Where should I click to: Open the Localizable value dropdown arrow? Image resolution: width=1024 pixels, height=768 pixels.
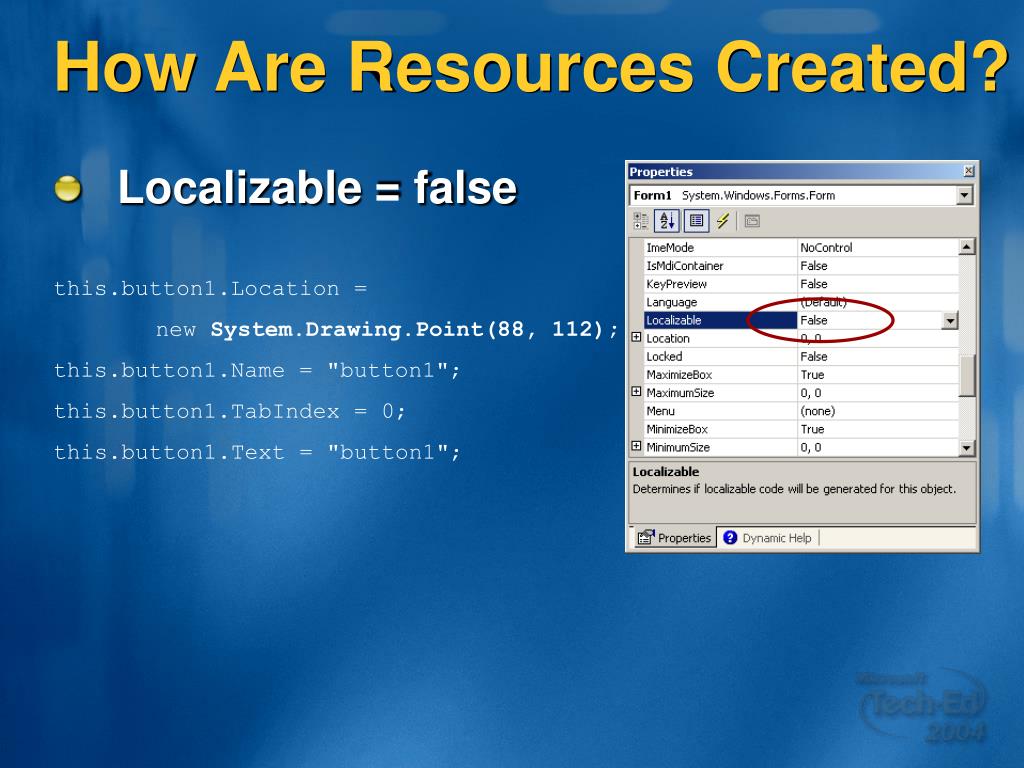[950, 321]
